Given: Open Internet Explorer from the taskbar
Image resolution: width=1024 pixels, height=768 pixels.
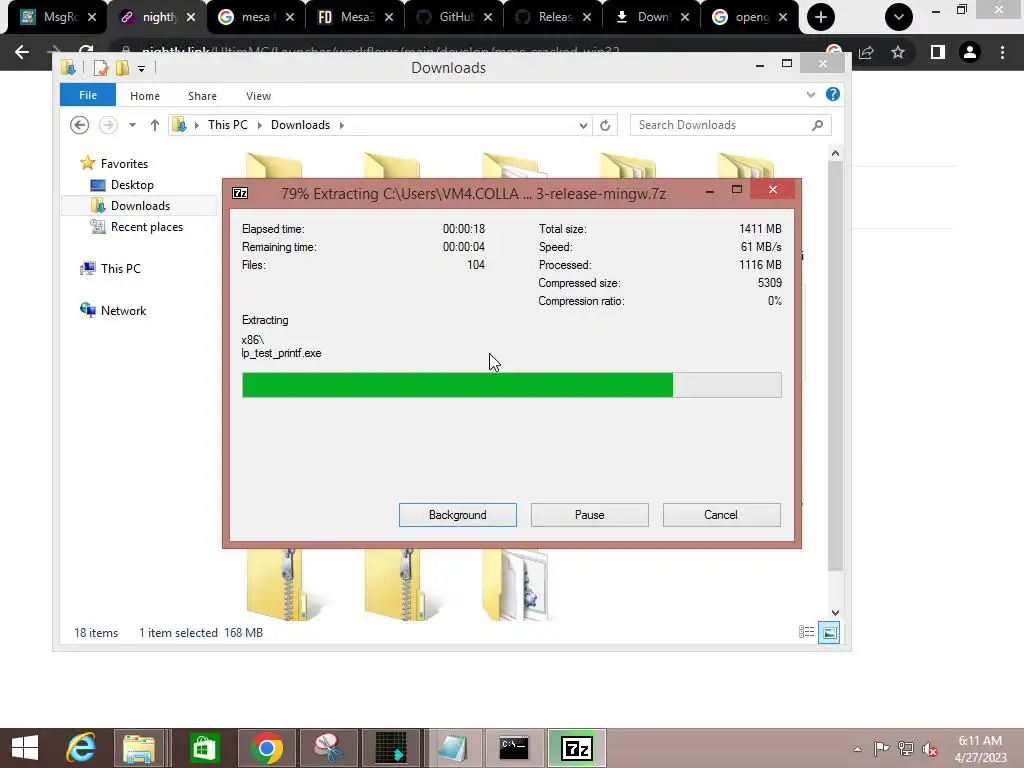Looking at the screenshot, I should [x=80, y=748].
